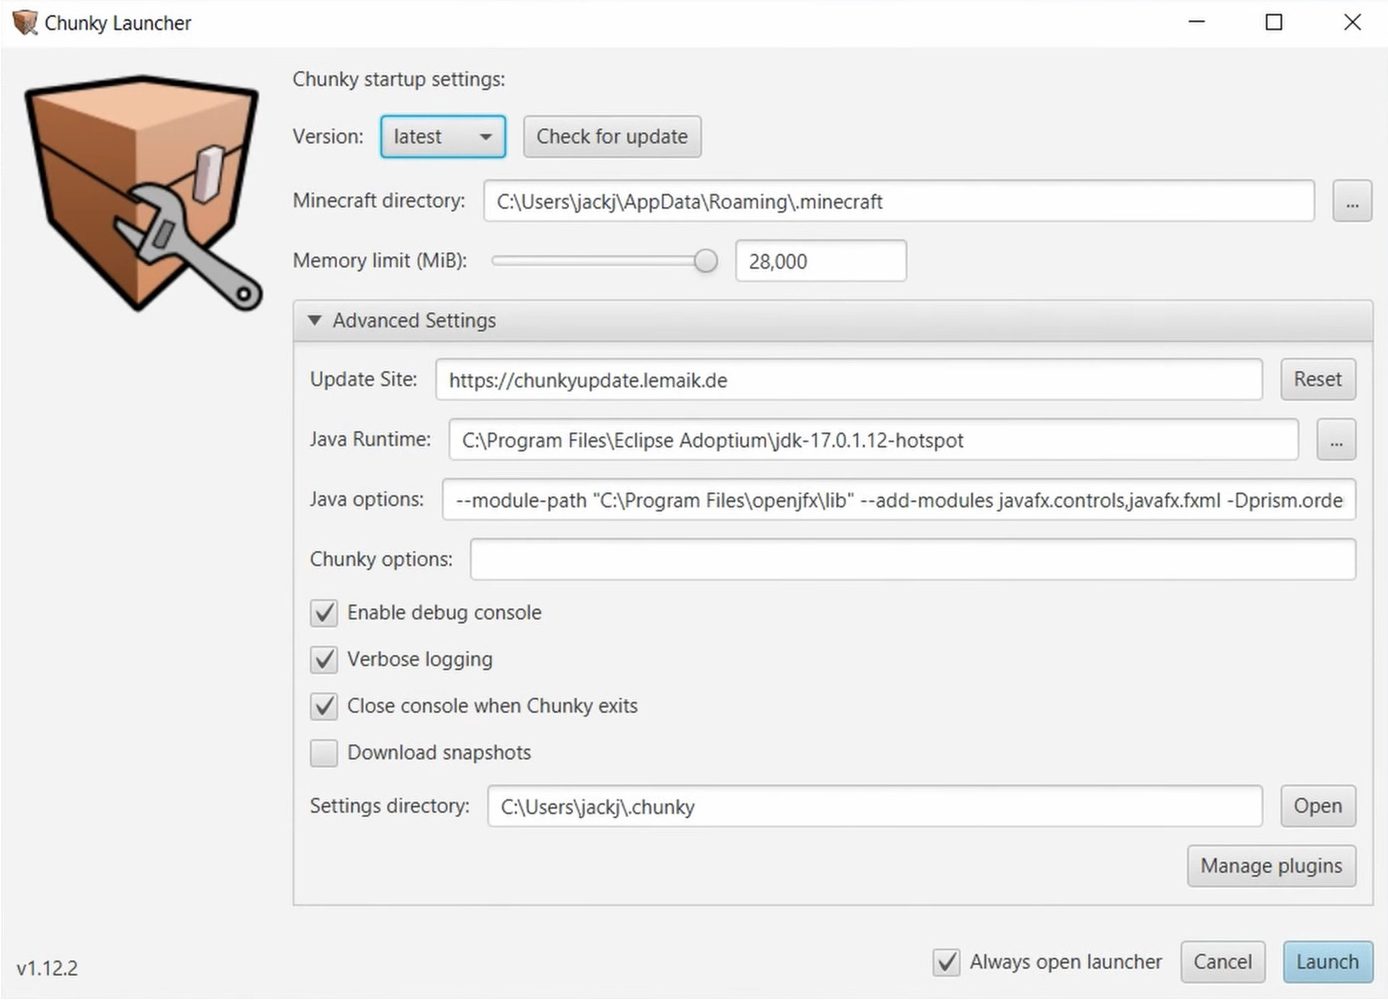Click the Memory limit value field showing 28,000
The image size is (1388, 1000).
coord(821,261)
